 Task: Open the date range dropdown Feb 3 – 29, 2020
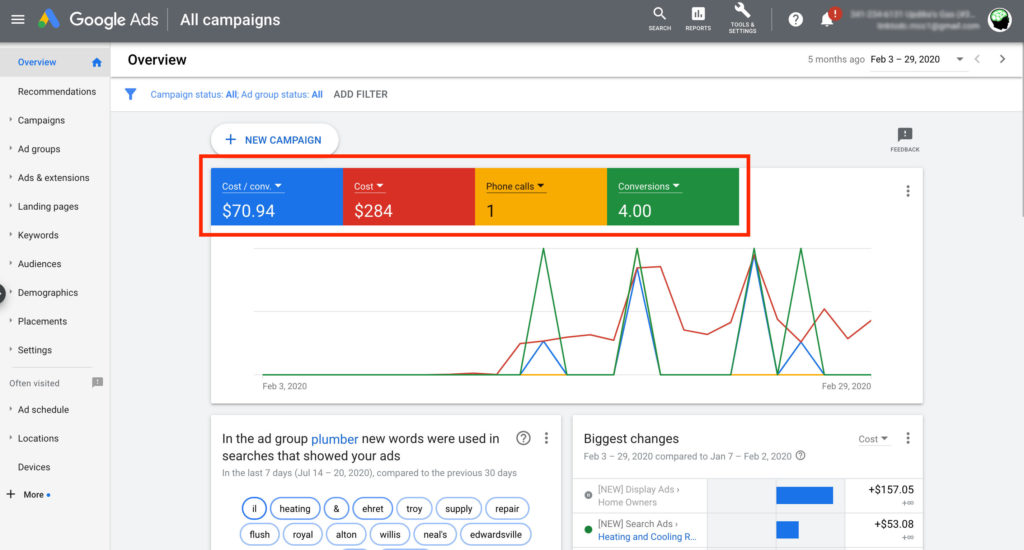tap(916, 59)
